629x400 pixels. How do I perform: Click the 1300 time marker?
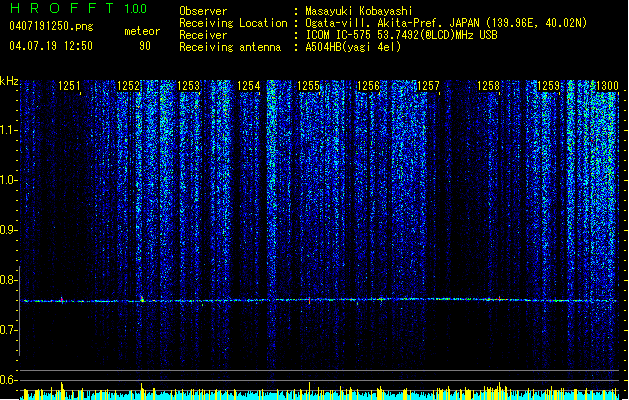[607, 86]
